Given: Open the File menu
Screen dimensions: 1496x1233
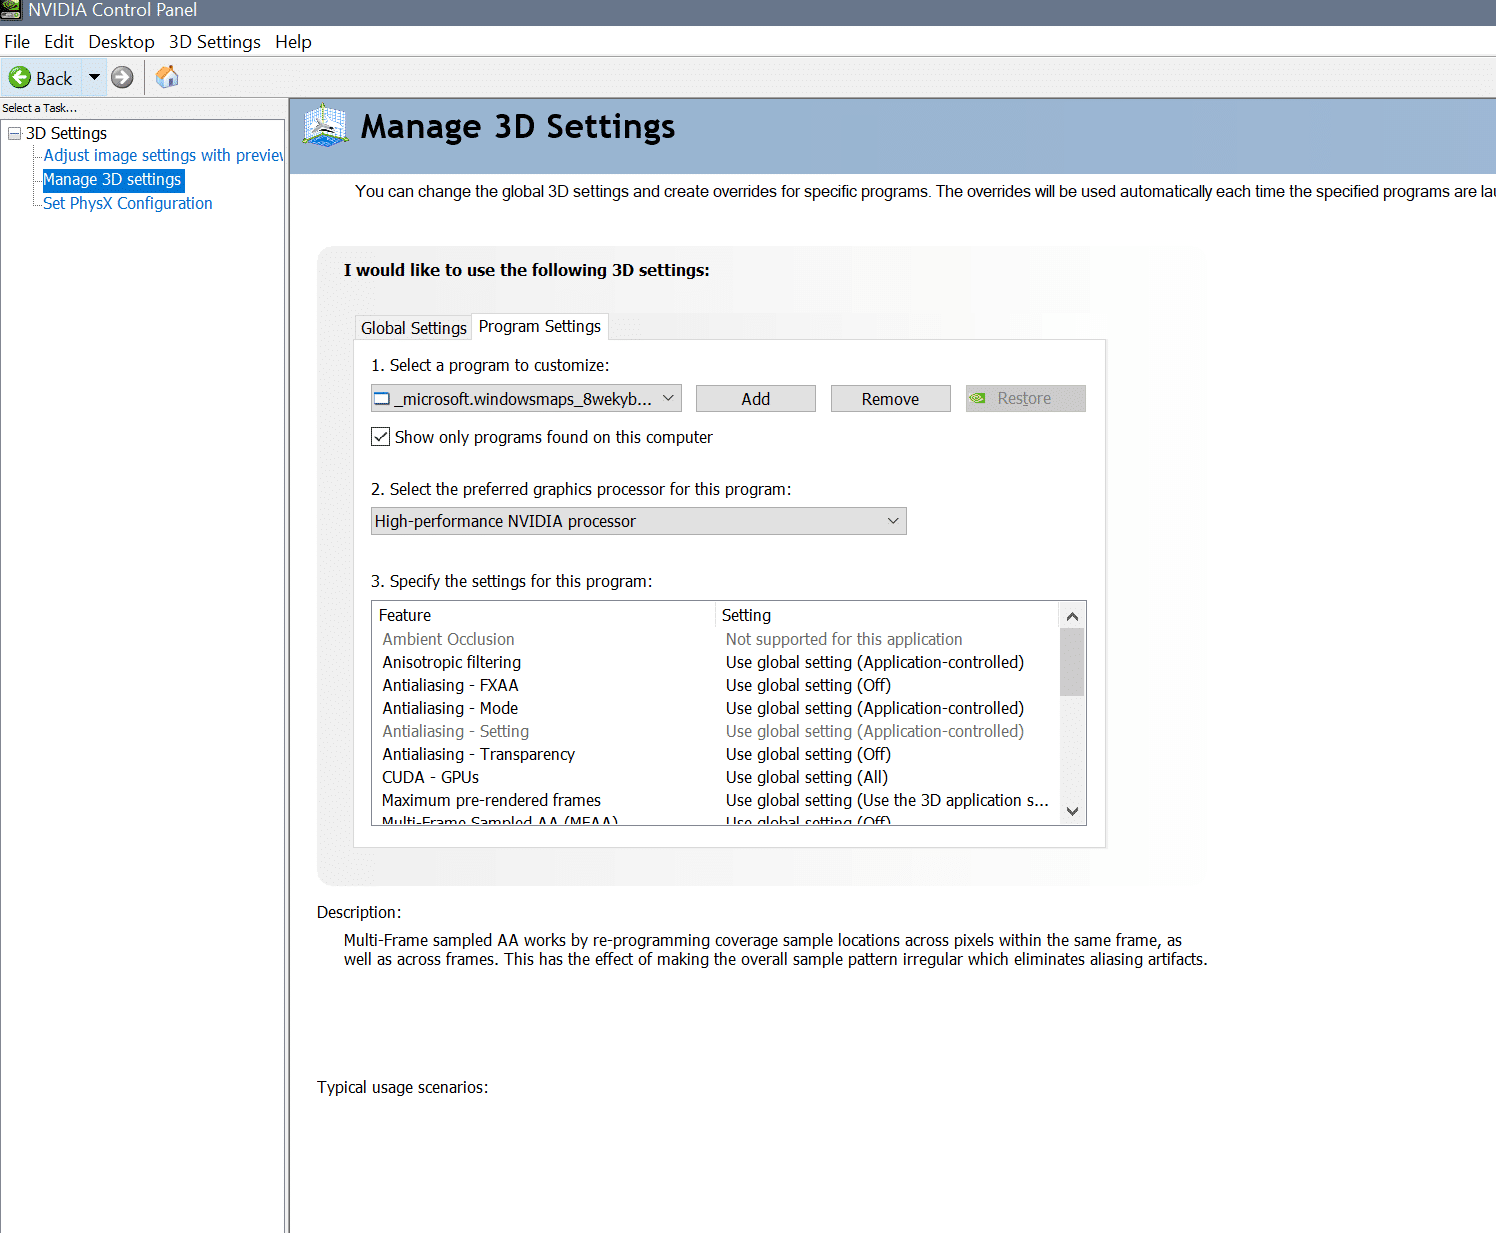Looking at the screenshot, I should (x=17, y=42).
